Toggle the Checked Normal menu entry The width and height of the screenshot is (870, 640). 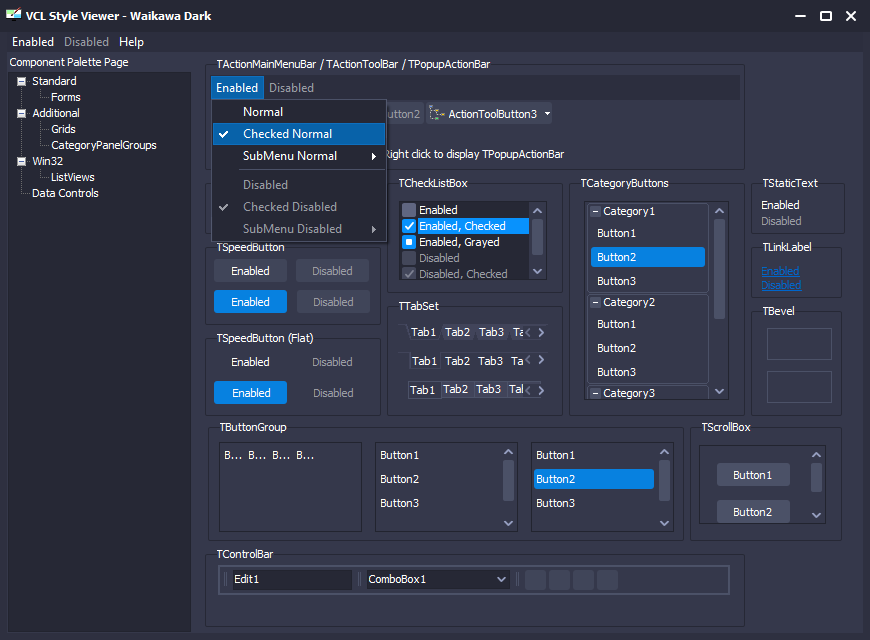coord(299,134)
